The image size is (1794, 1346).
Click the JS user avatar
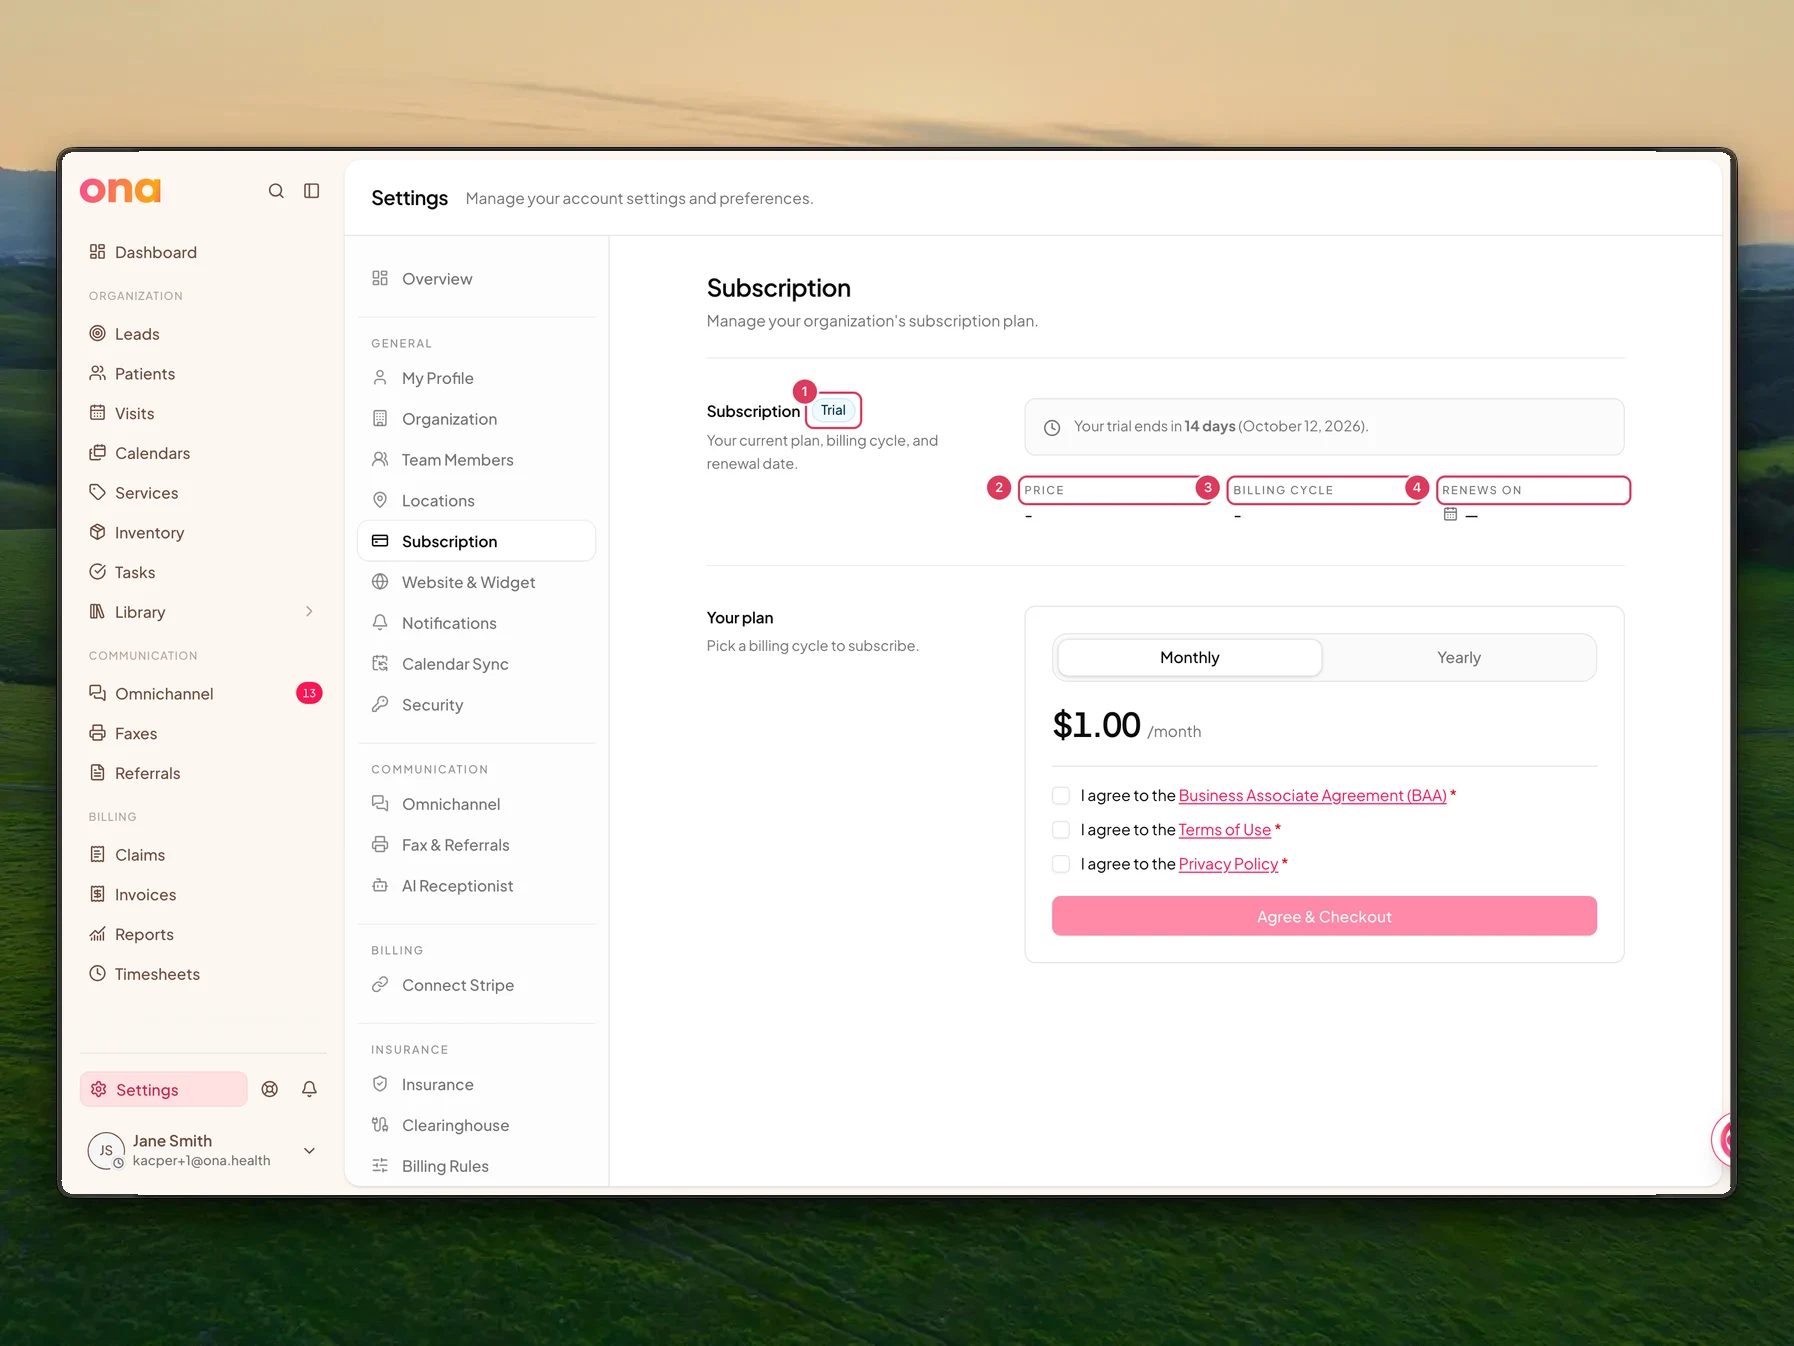coord(106,1151)
